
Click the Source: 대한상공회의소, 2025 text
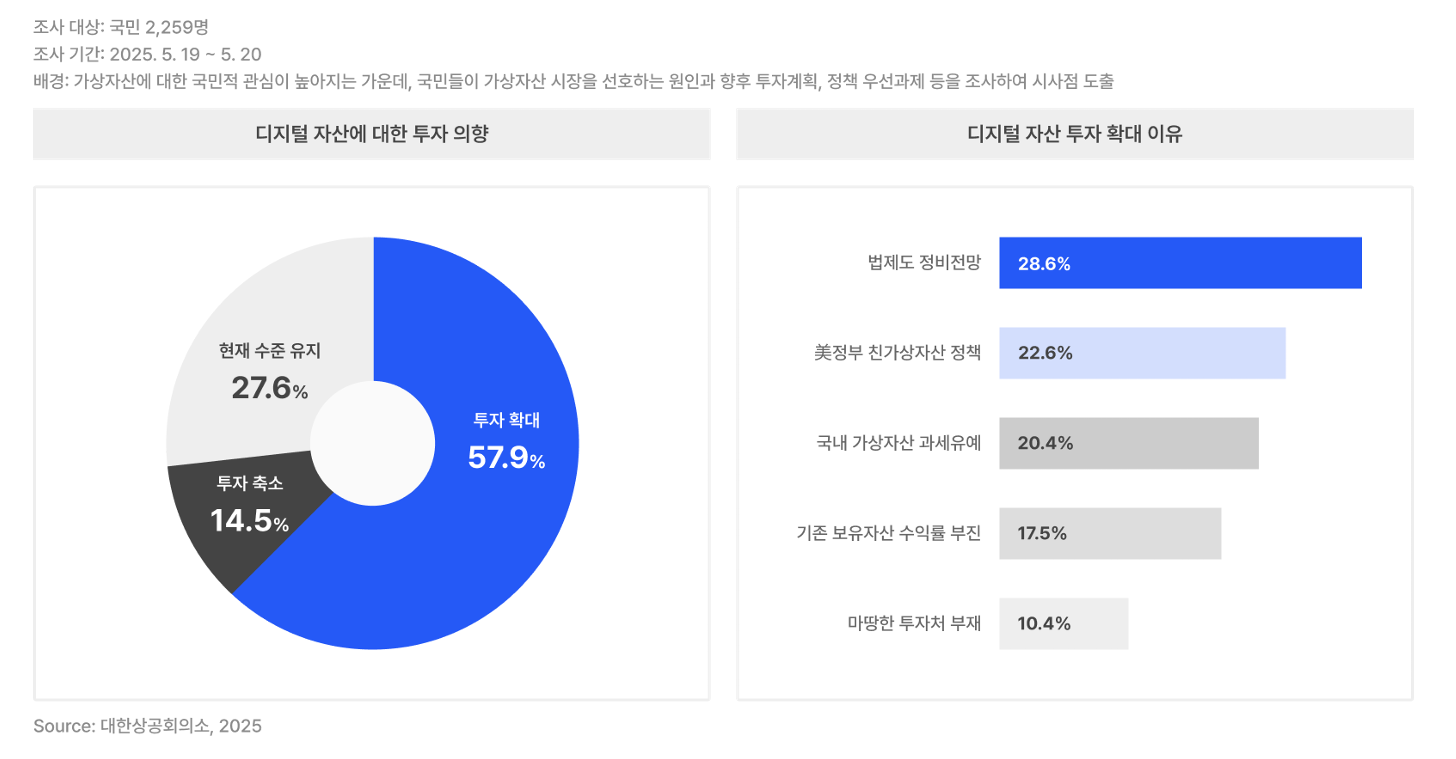coord(147,726)
